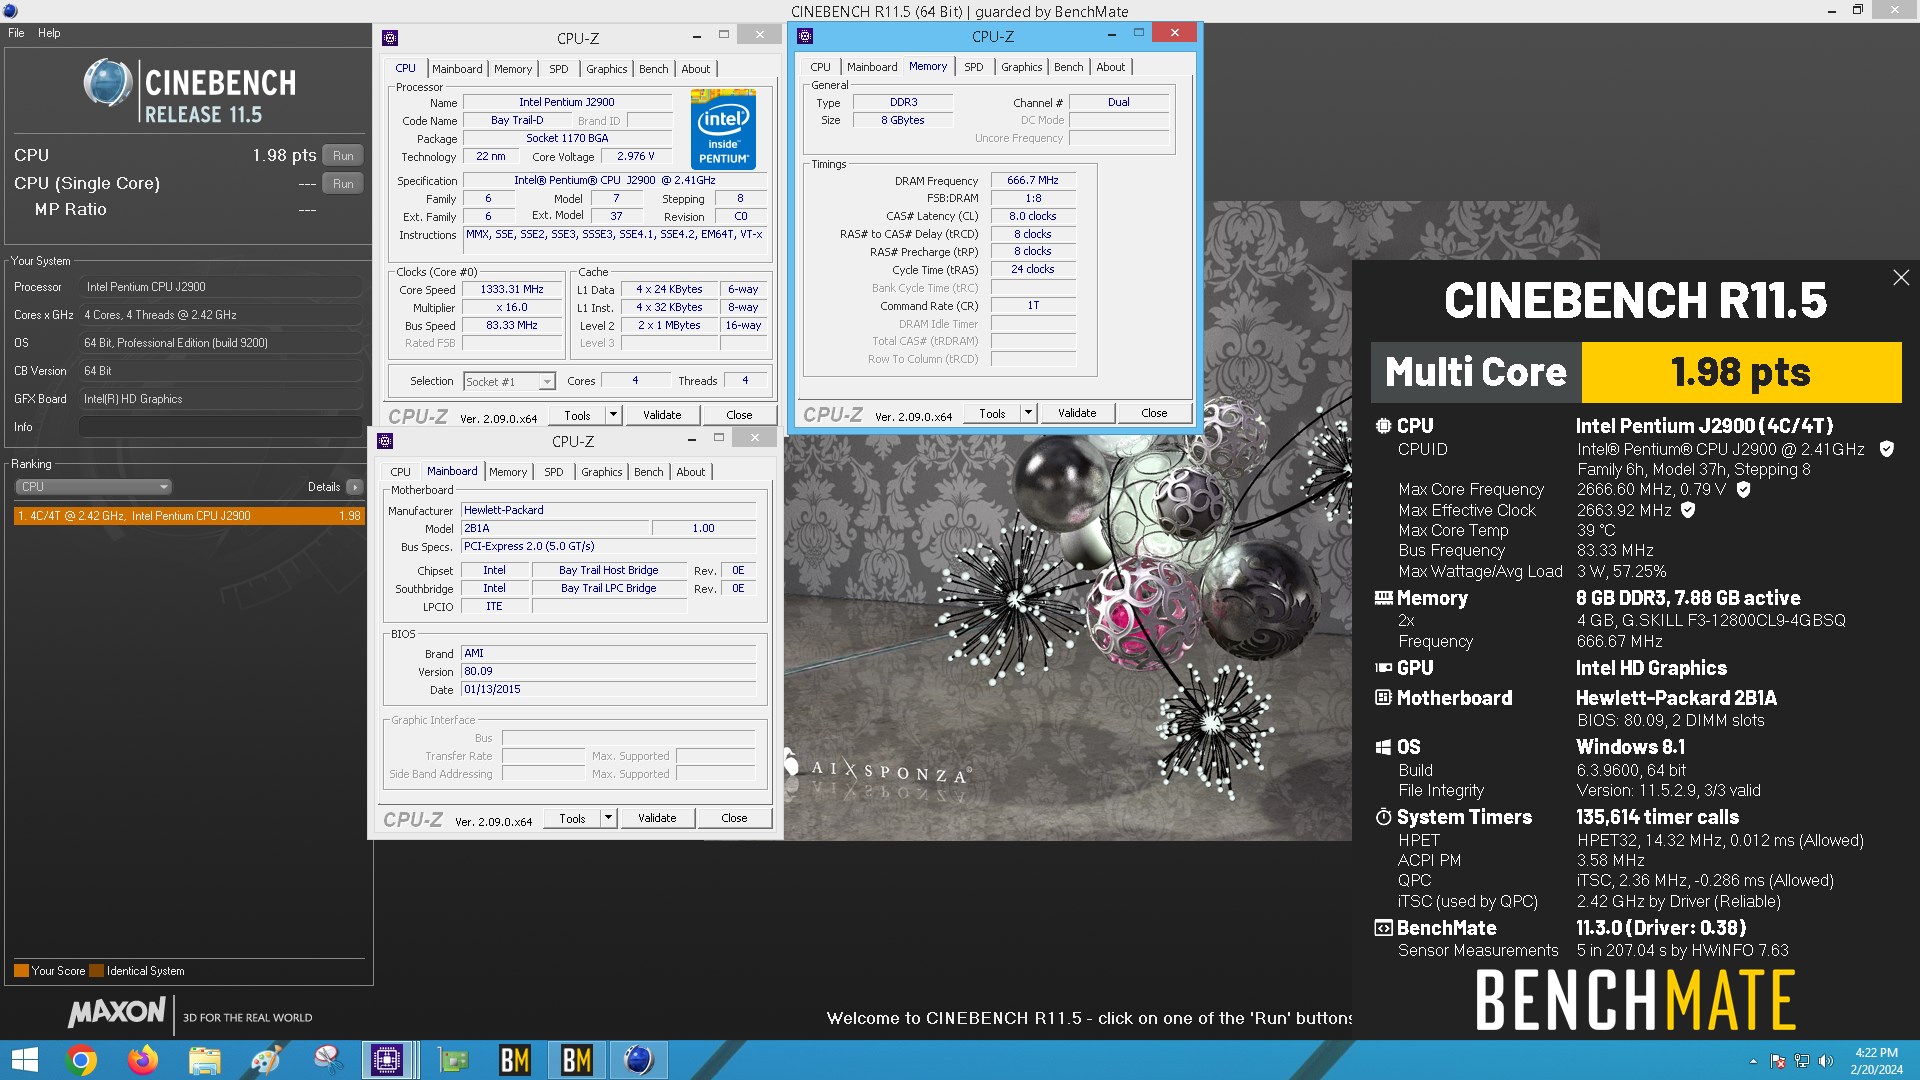Open File Explorer from taskbar
Image resolution: width=1920 pixels, height=1080 pixels.
(x=204, y=1060)
